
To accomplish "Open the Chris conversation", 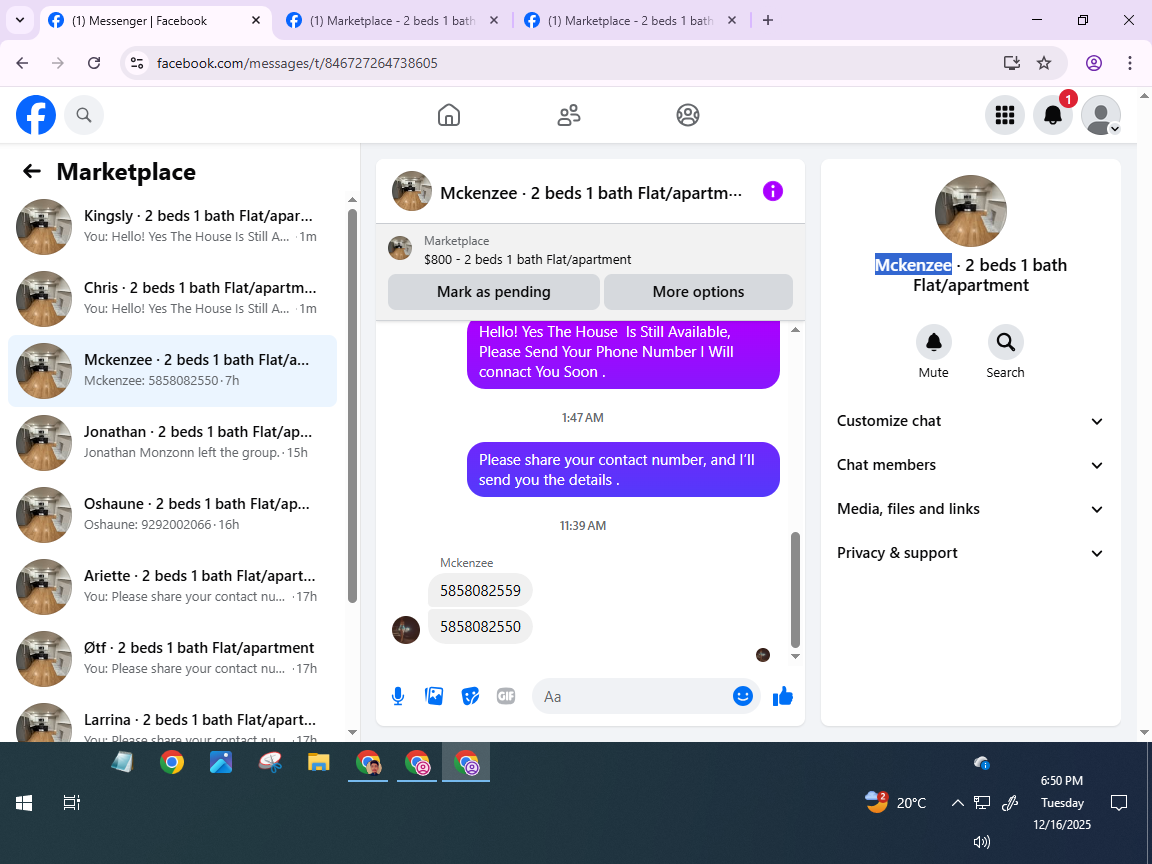I will pos(173,299).
